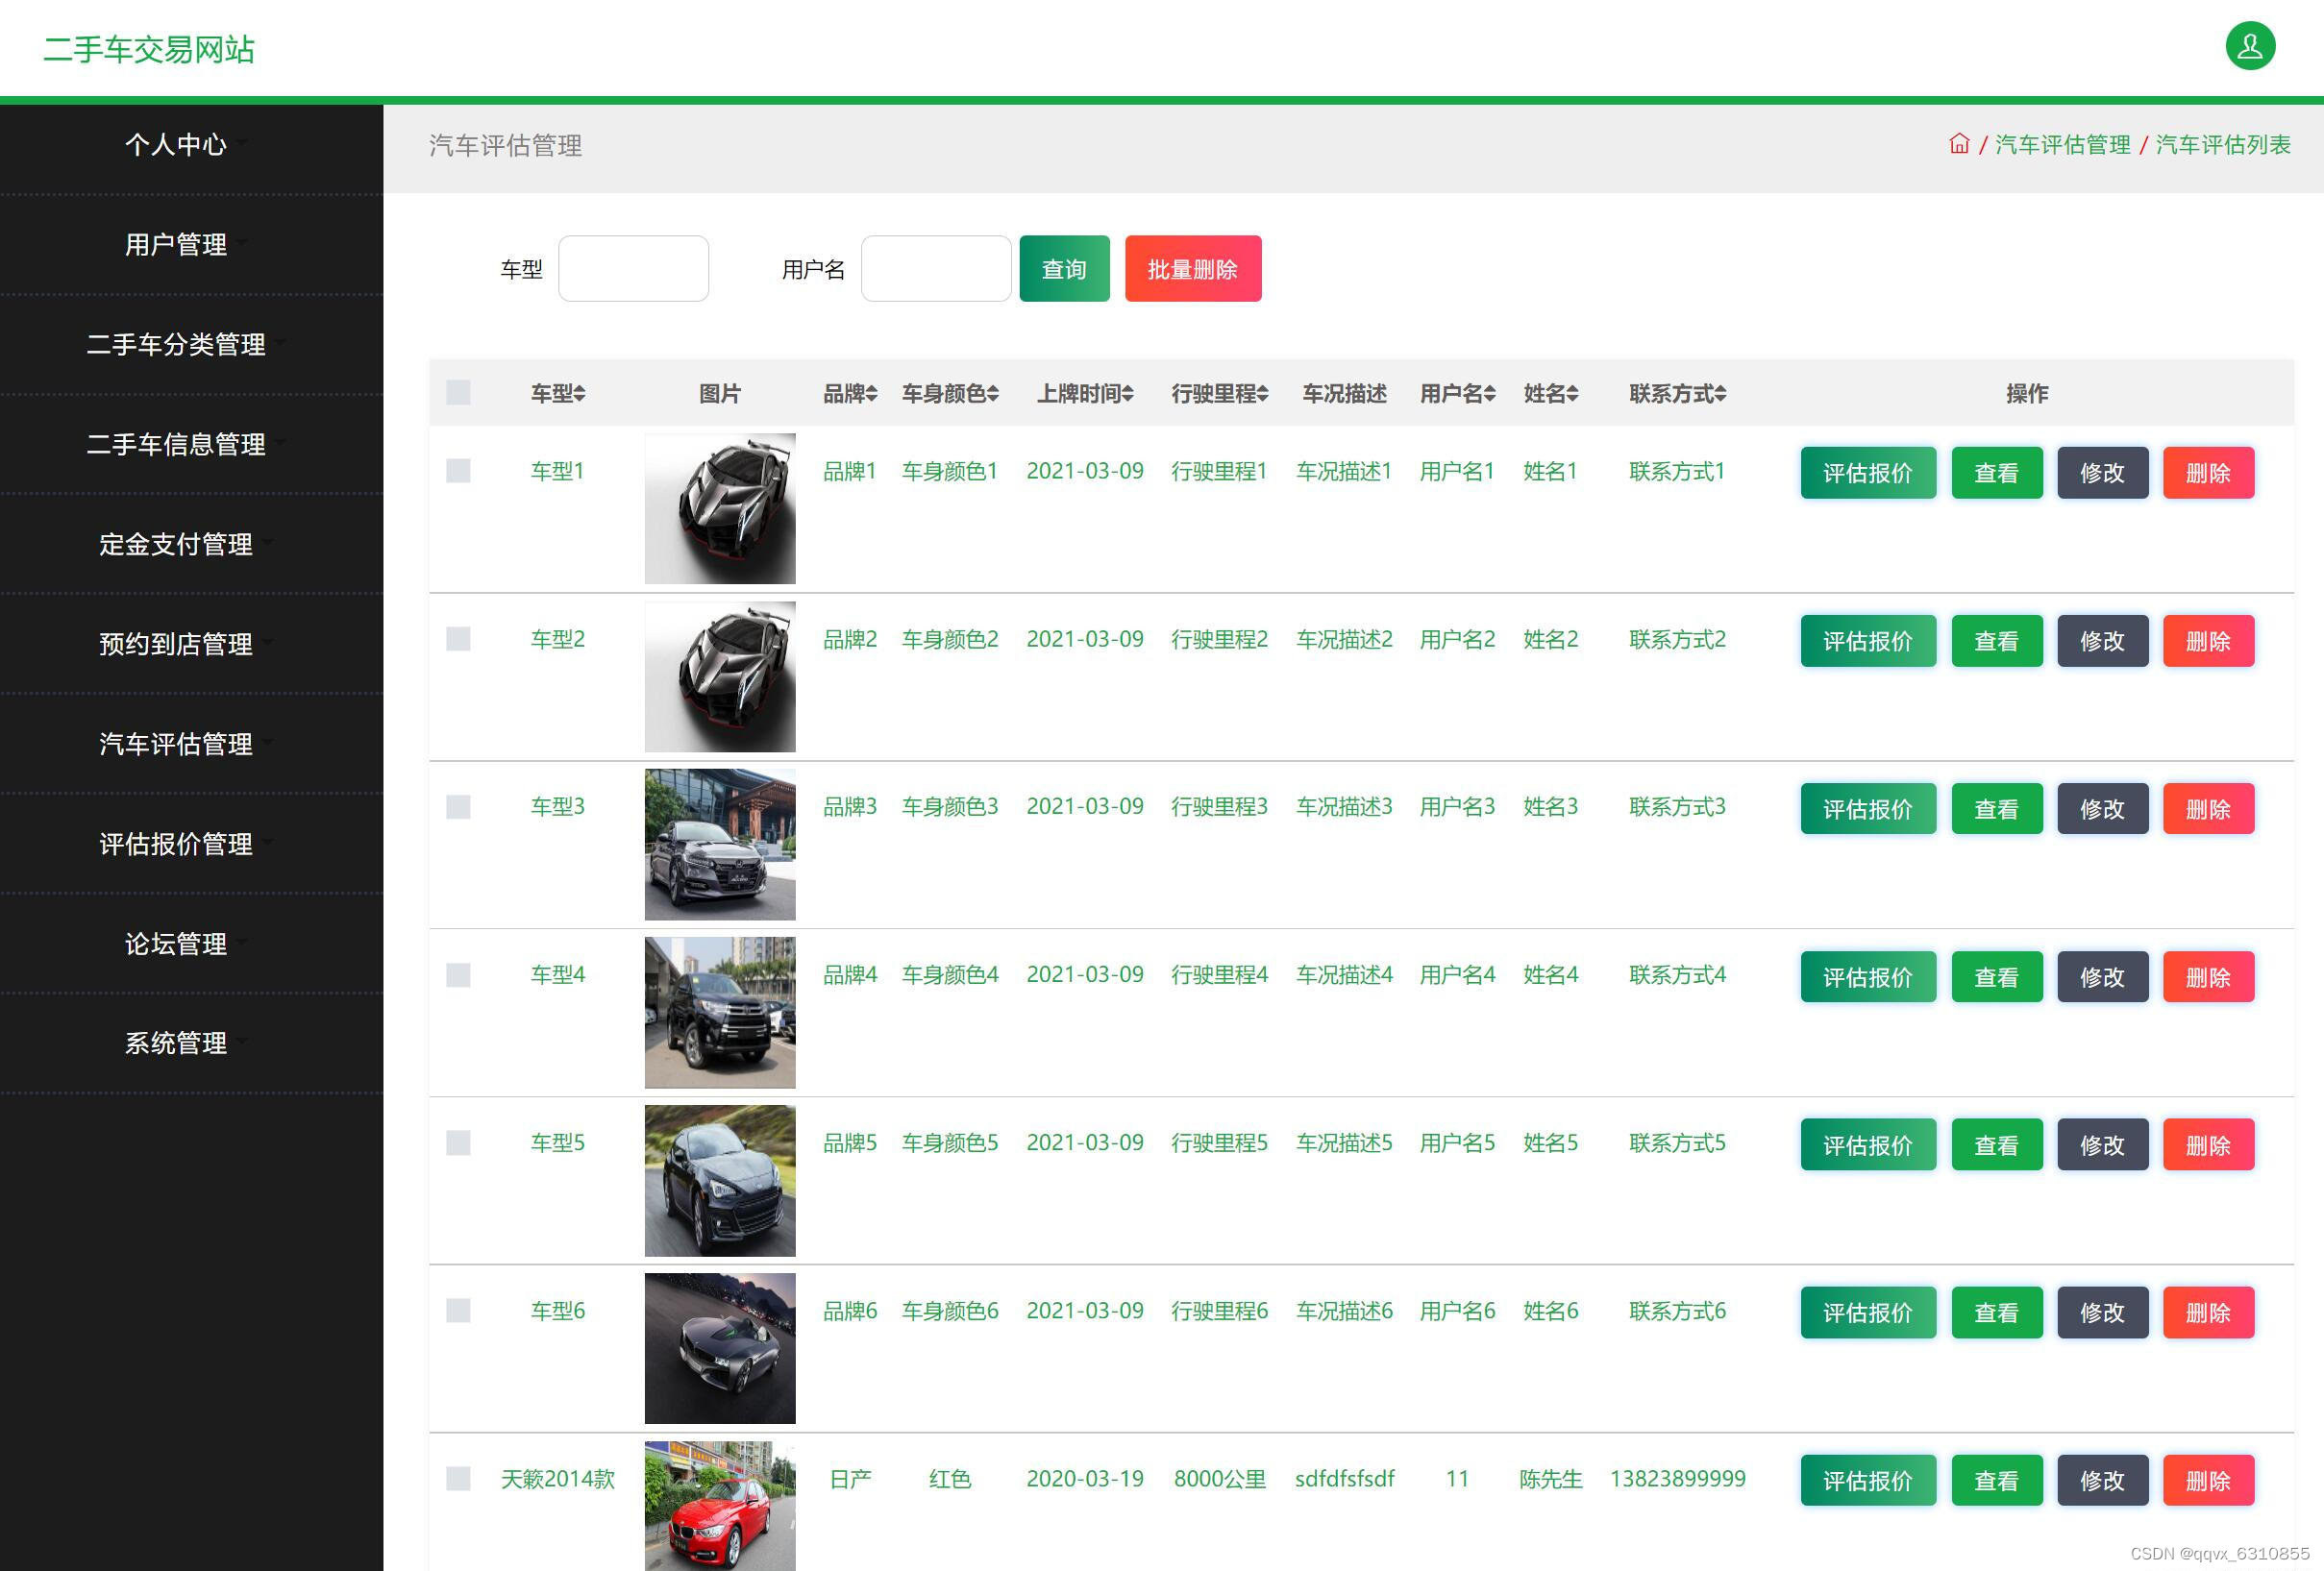Click the 红色 car color cell
This screenshot has height=1571, width=2324.
pos(950,1478)
